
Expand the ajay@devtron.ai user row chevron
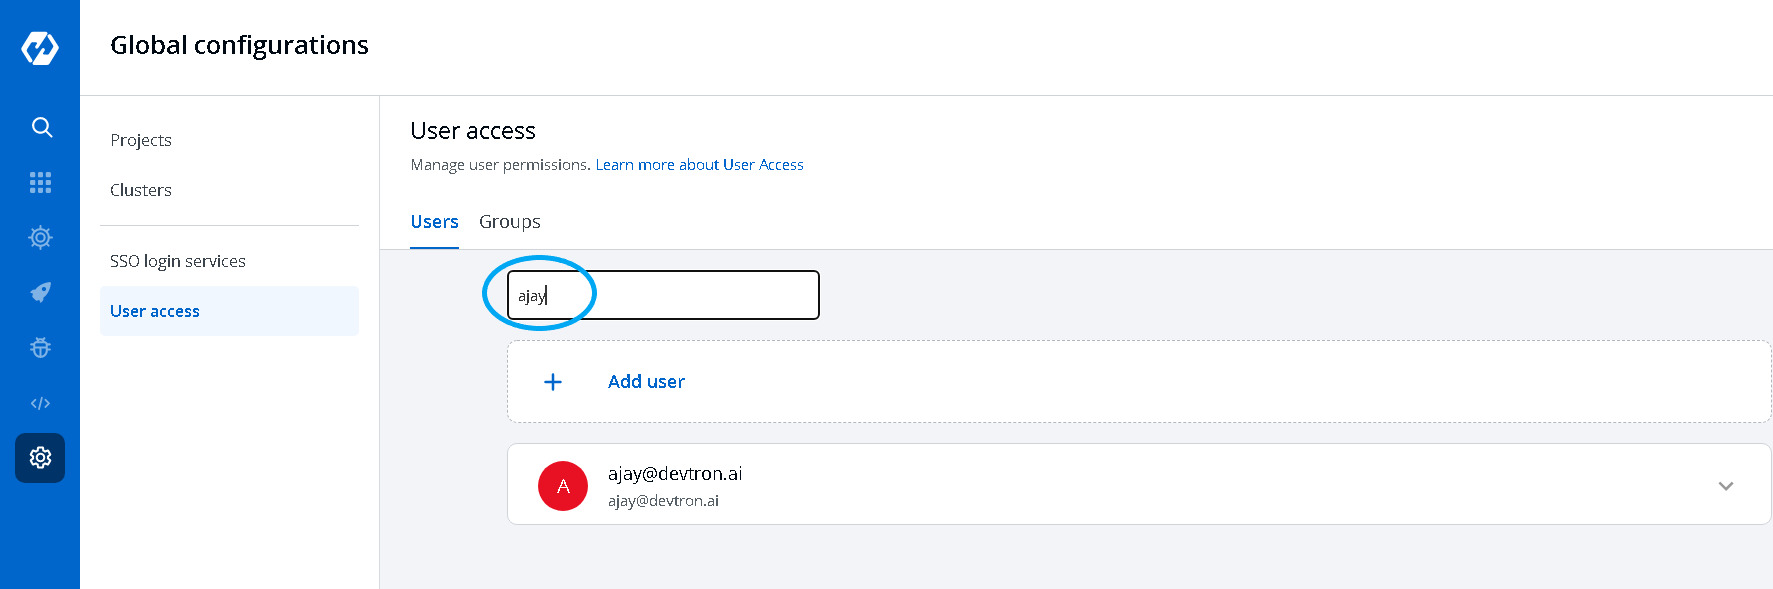coord(1725,486)
